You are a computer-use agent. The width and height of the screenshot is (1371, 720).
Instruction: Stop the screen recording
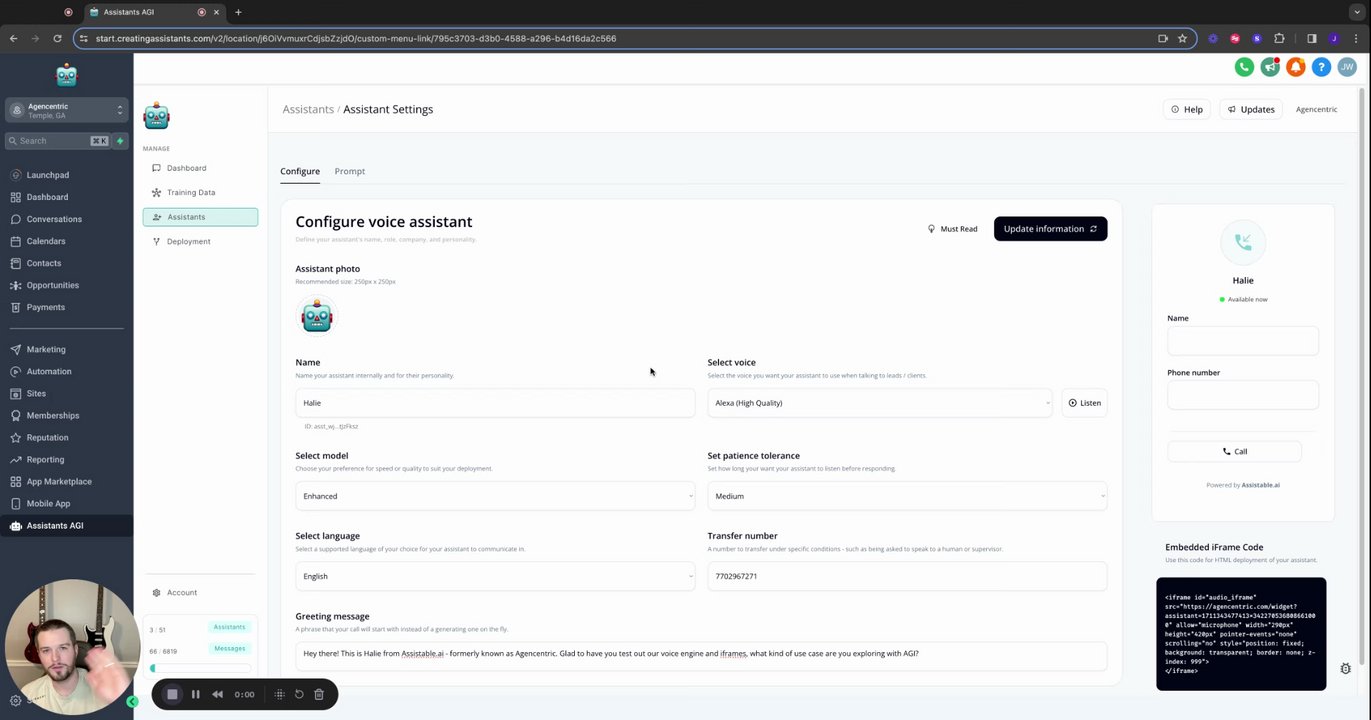(172, 694)
